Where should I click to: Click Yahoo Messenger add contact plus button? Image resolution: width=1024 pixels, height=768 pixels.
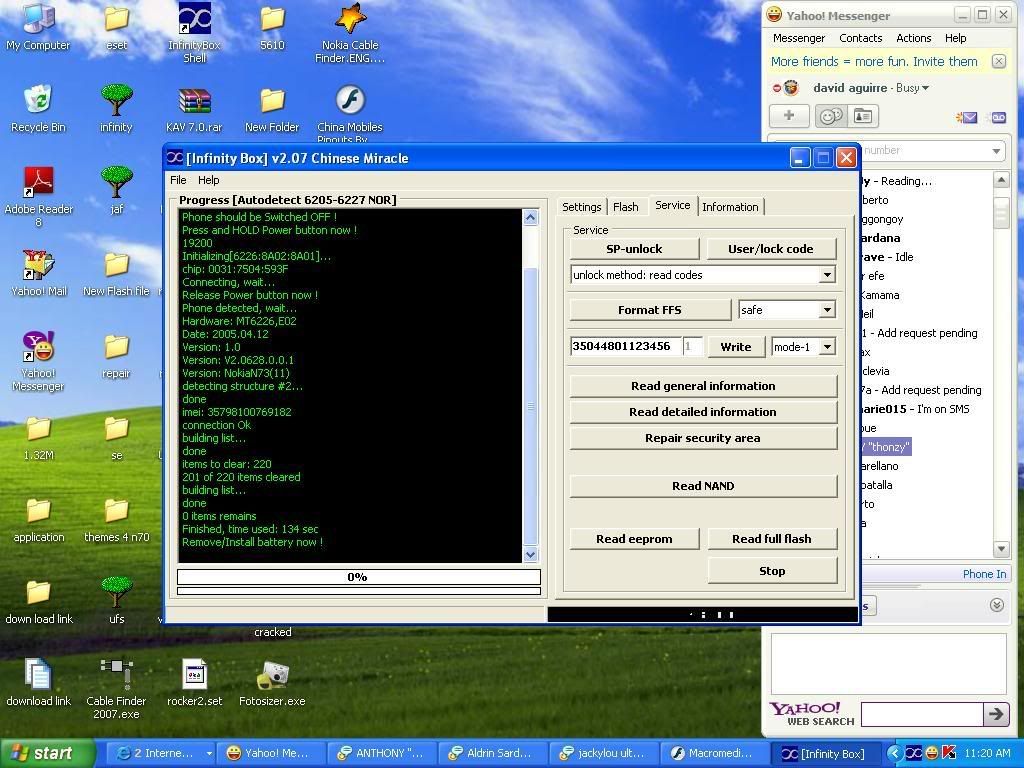(x=789, y=116)
